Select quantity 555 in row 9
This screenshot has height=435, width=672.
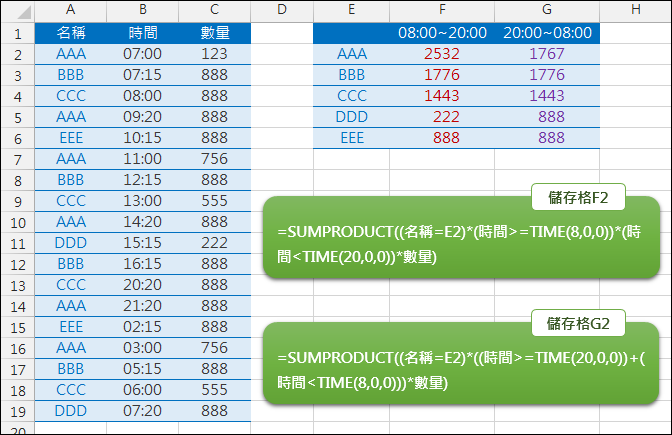(215, 201)
